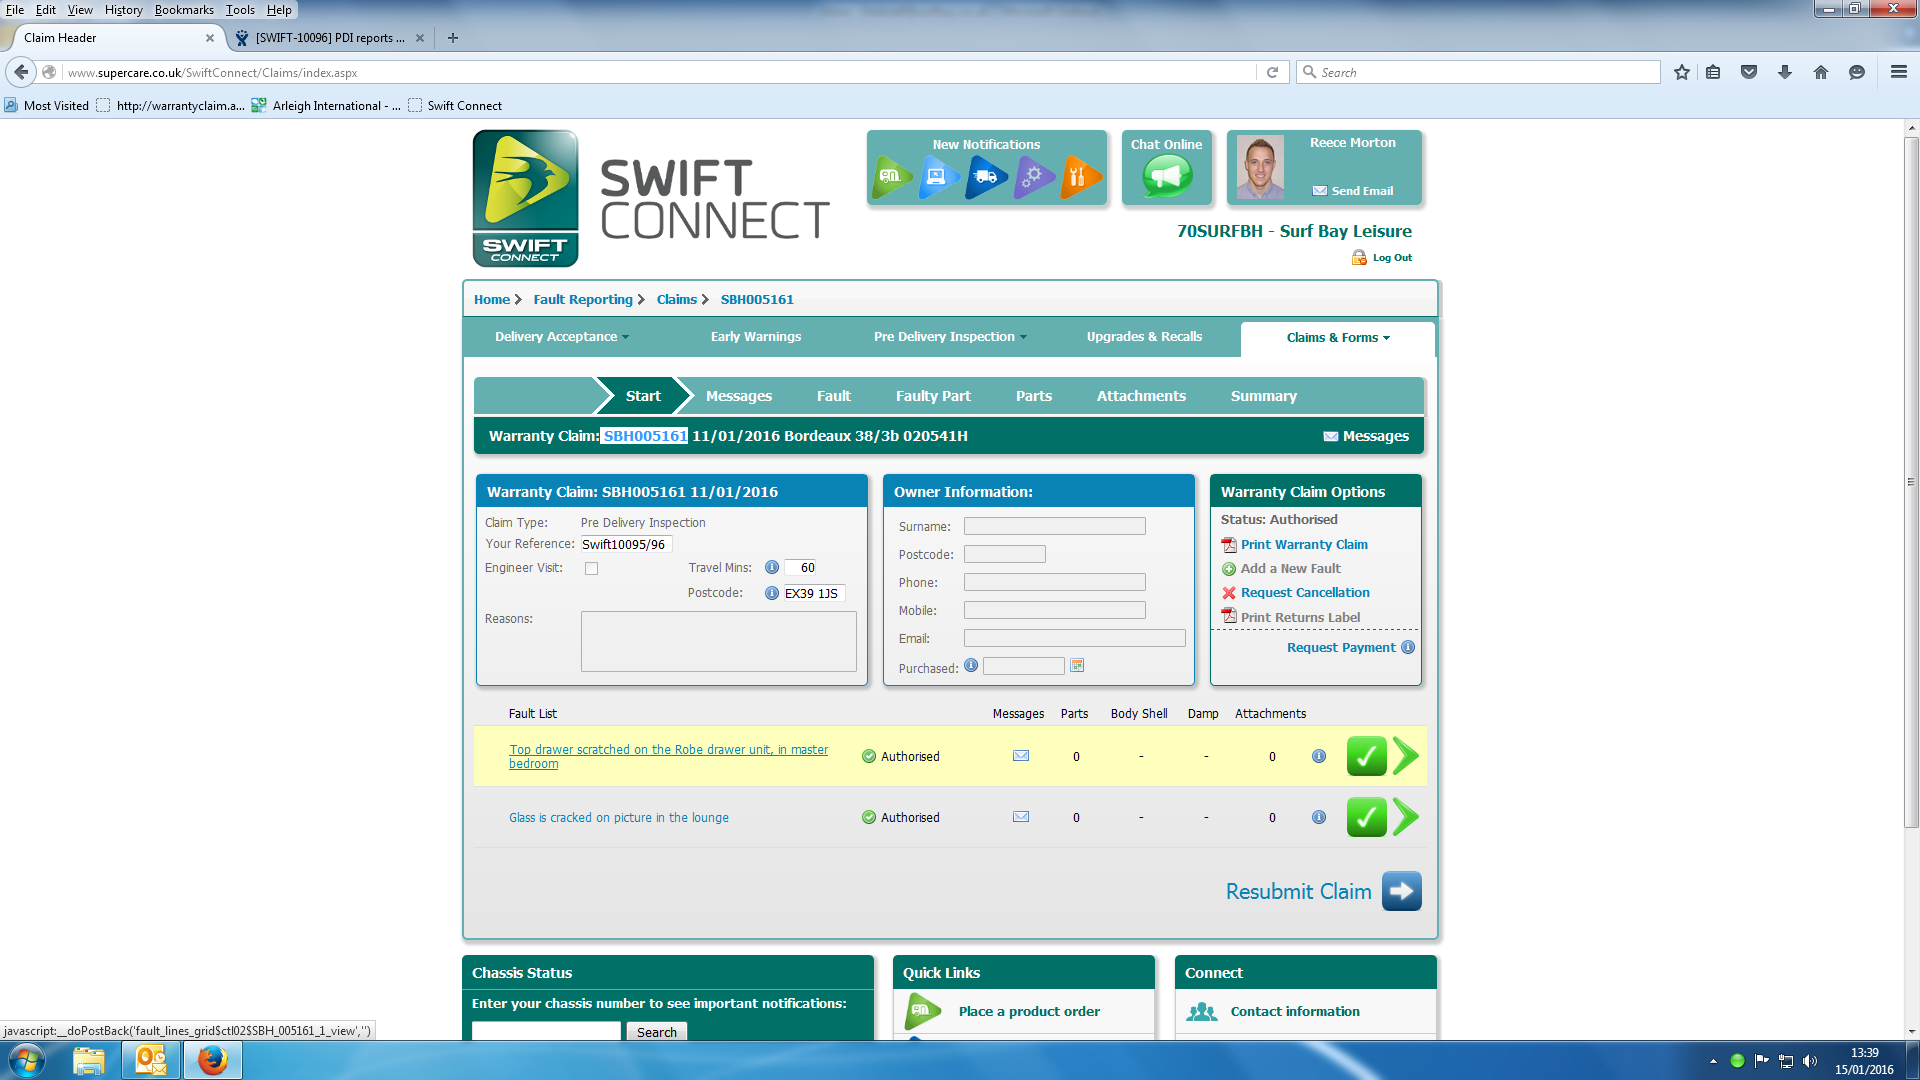Screen dimensions: 1920x1080
Task: Click info icon next to Travel Mins
Action: pos(771,568)
